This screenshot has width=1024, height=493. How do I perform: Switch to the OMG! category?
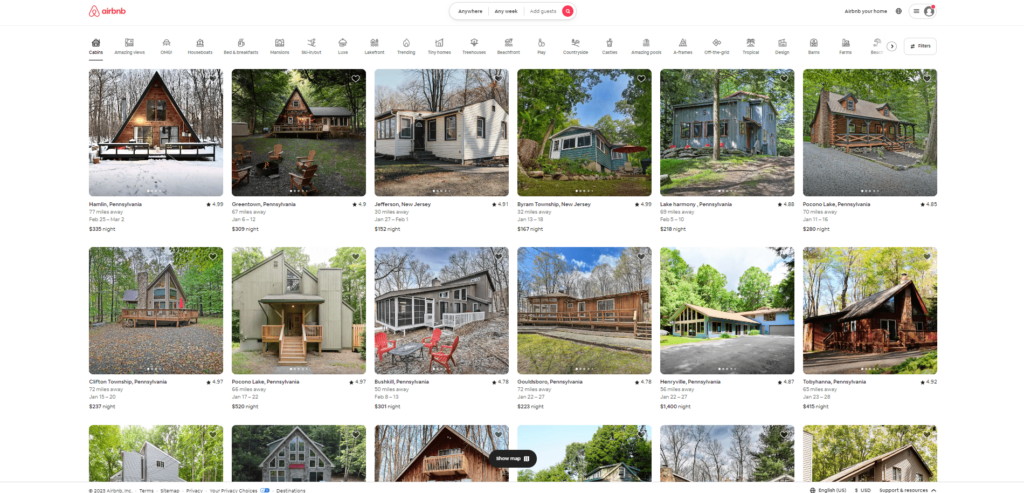(167, 46)
